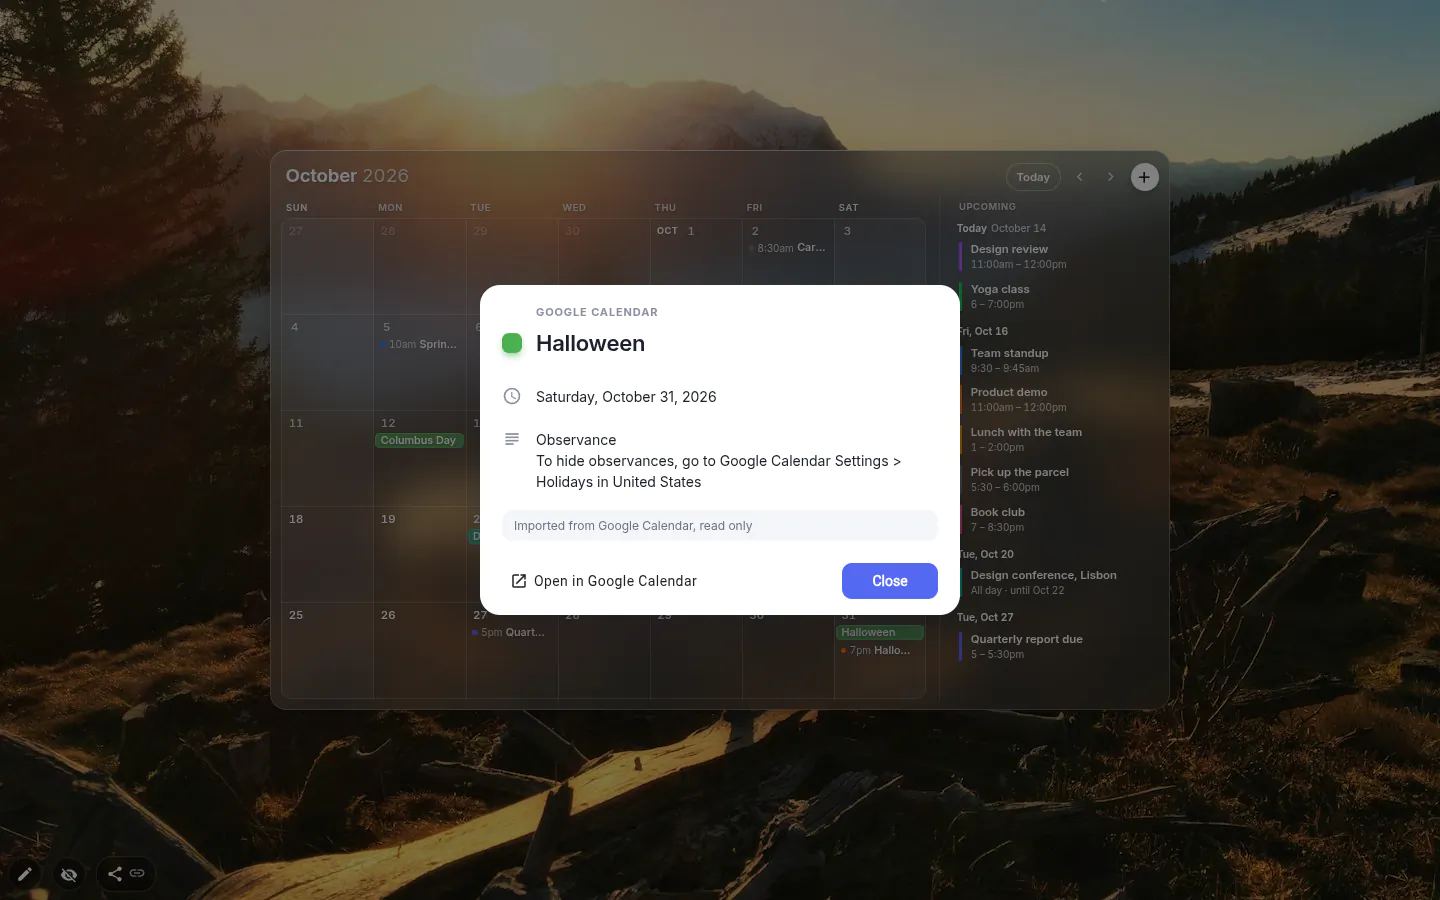The height and width of the screenshot is (900, 1440).
Task: Click Halloween all-day event in calendar grid
Action: pos(879,632)
